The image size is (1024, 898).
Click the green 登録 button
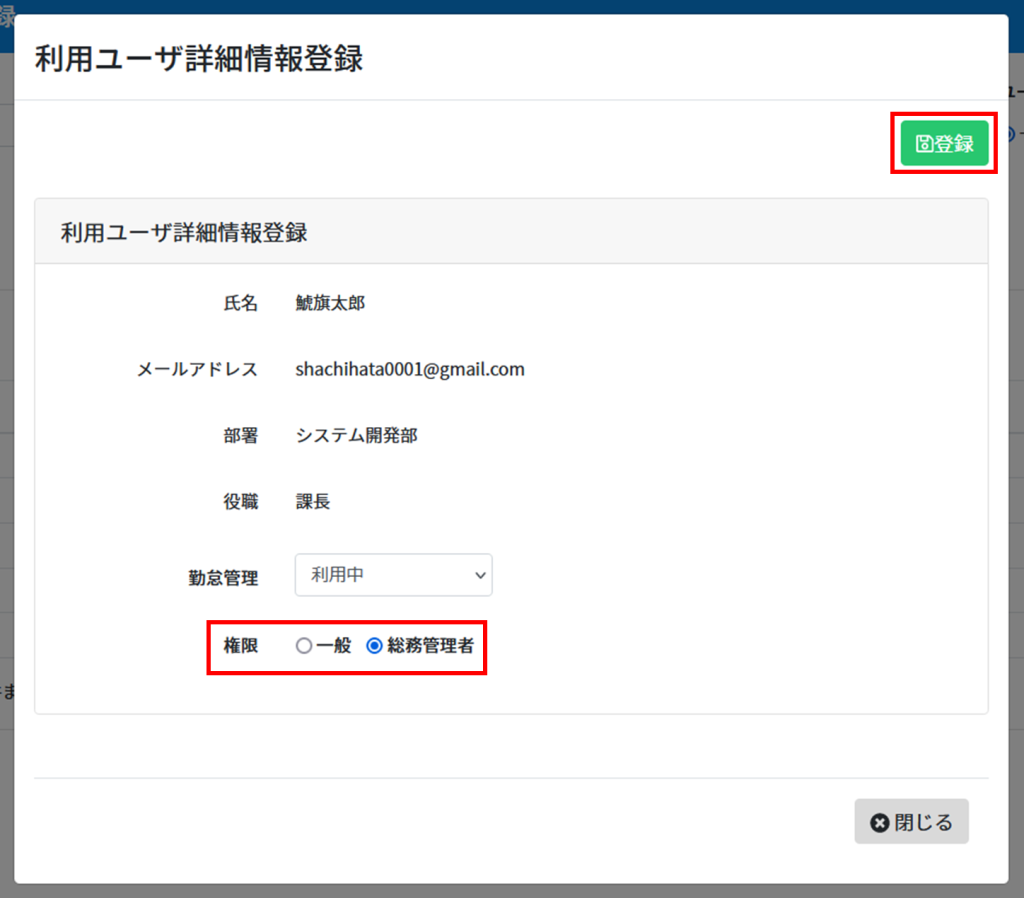click(x=944, y=144)
